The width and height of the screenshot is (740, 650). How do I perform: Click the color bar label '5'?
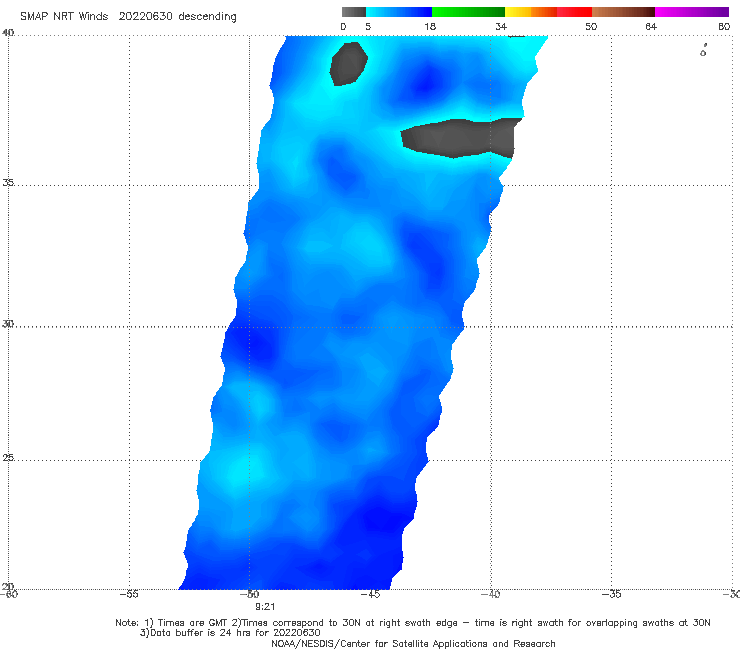tap(368, 27)
